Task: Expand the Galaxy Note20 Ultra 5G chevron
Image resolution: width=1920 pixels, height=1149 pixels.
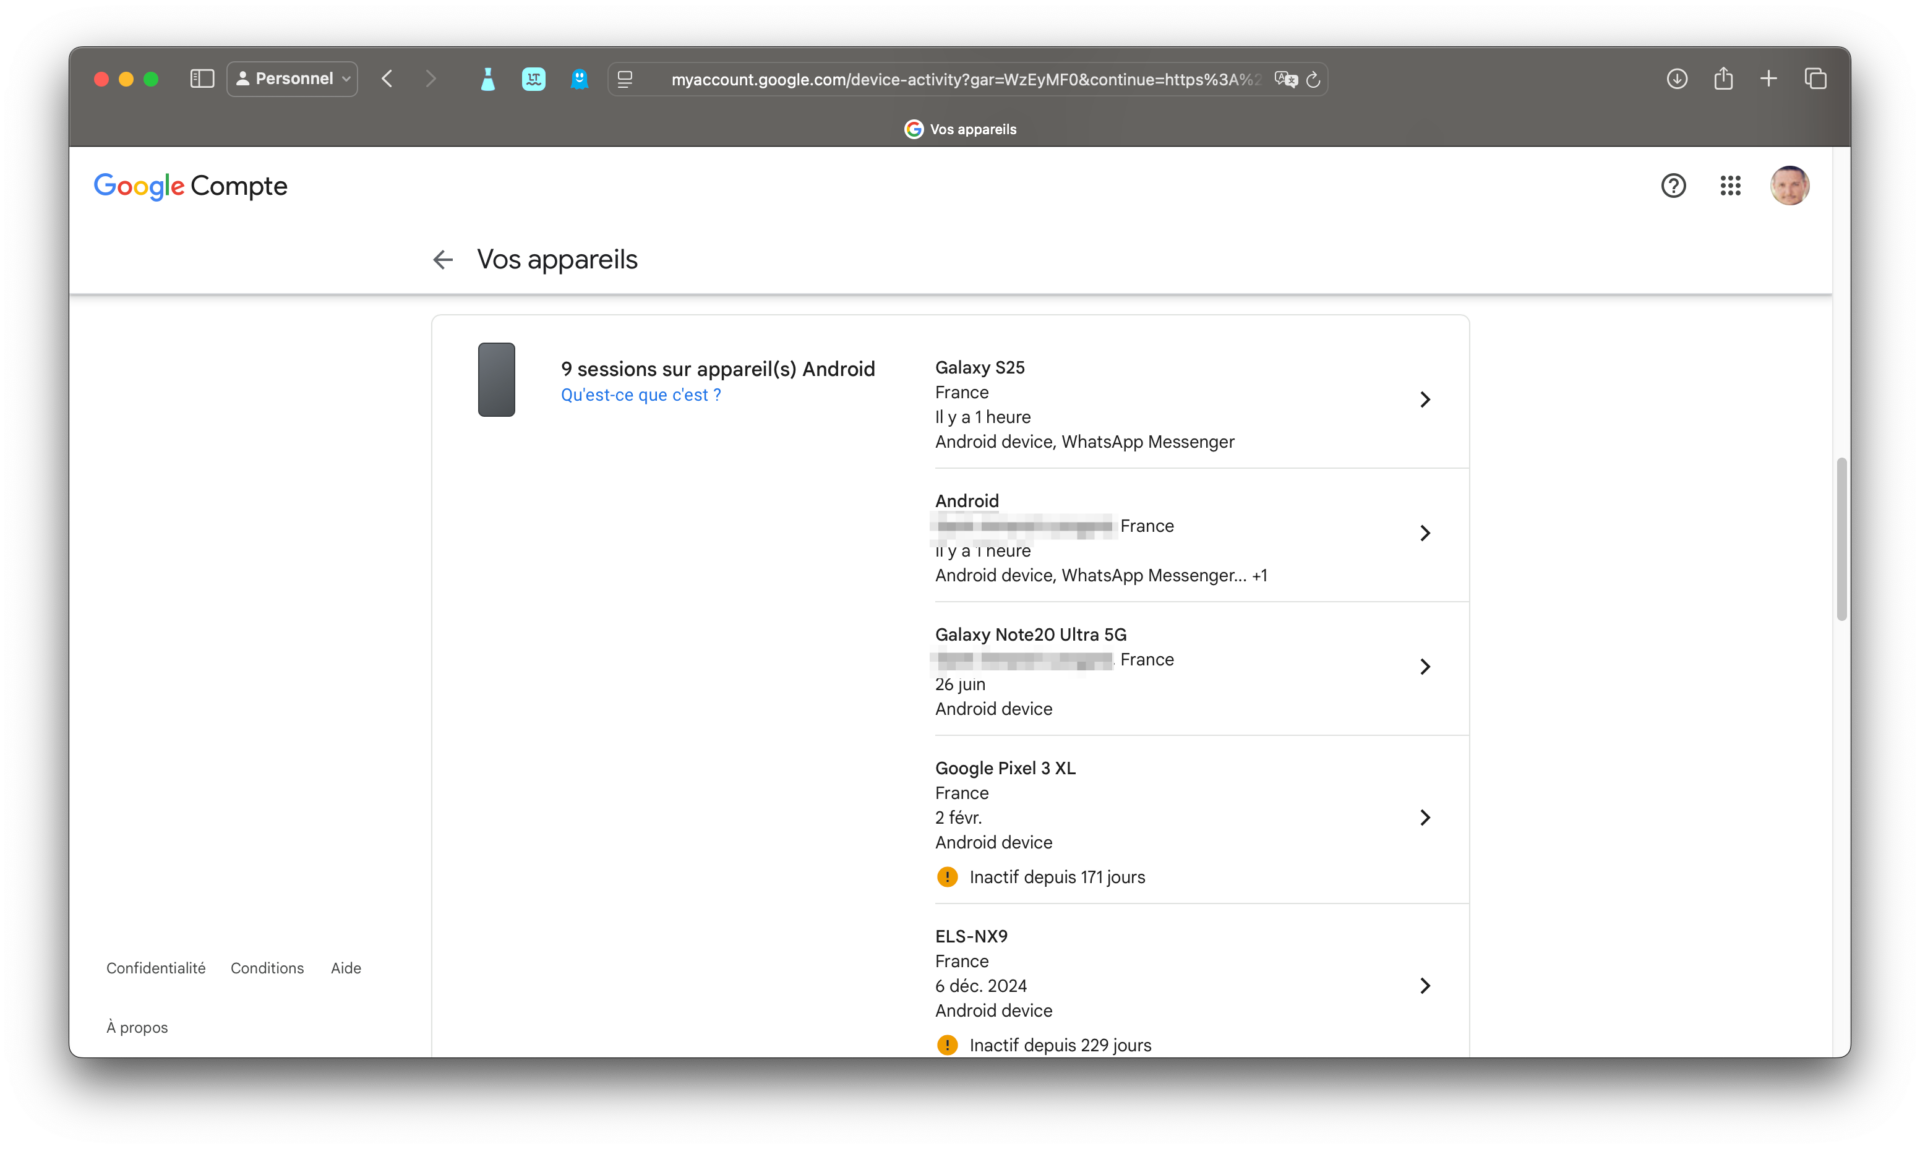Action: [1425, 667]
